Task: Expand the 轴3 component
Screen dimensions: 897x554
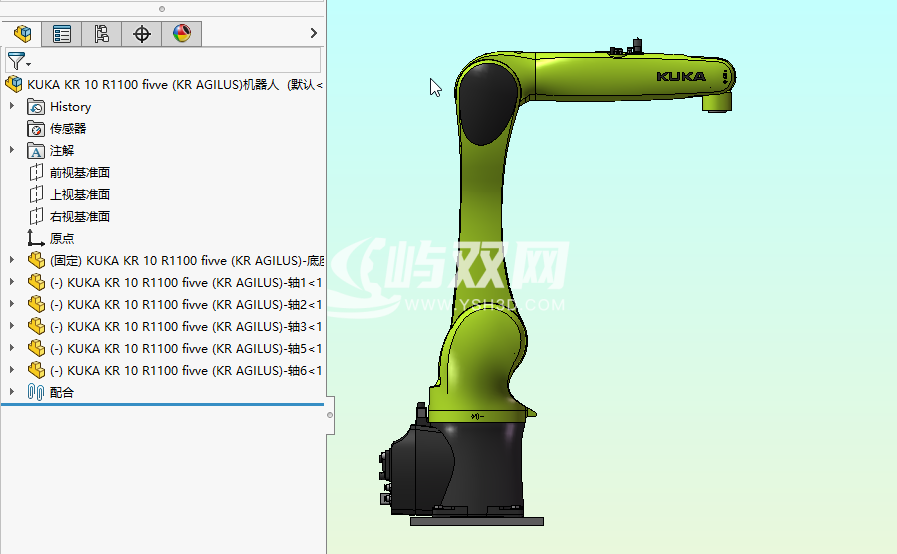Action: (12, 326)
